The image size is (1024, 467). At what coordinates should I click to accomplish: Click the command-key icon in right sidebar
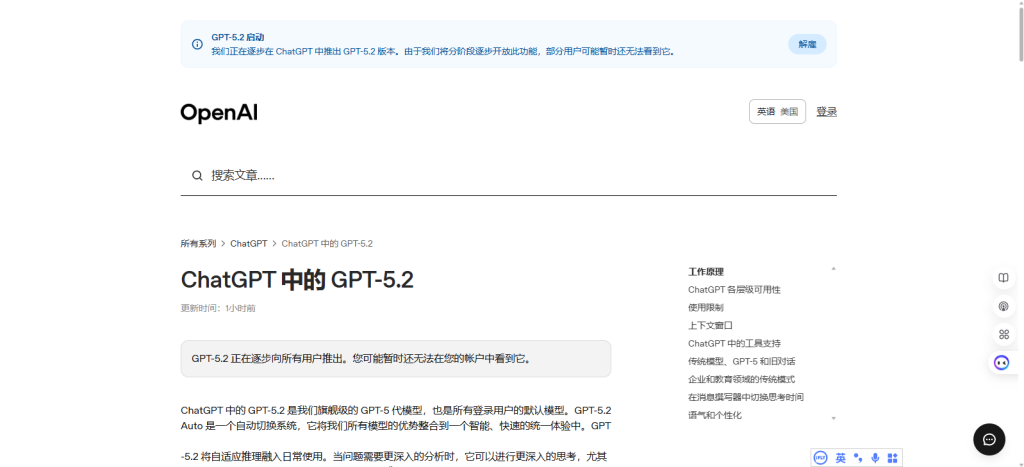click(x=1003, y=334)
